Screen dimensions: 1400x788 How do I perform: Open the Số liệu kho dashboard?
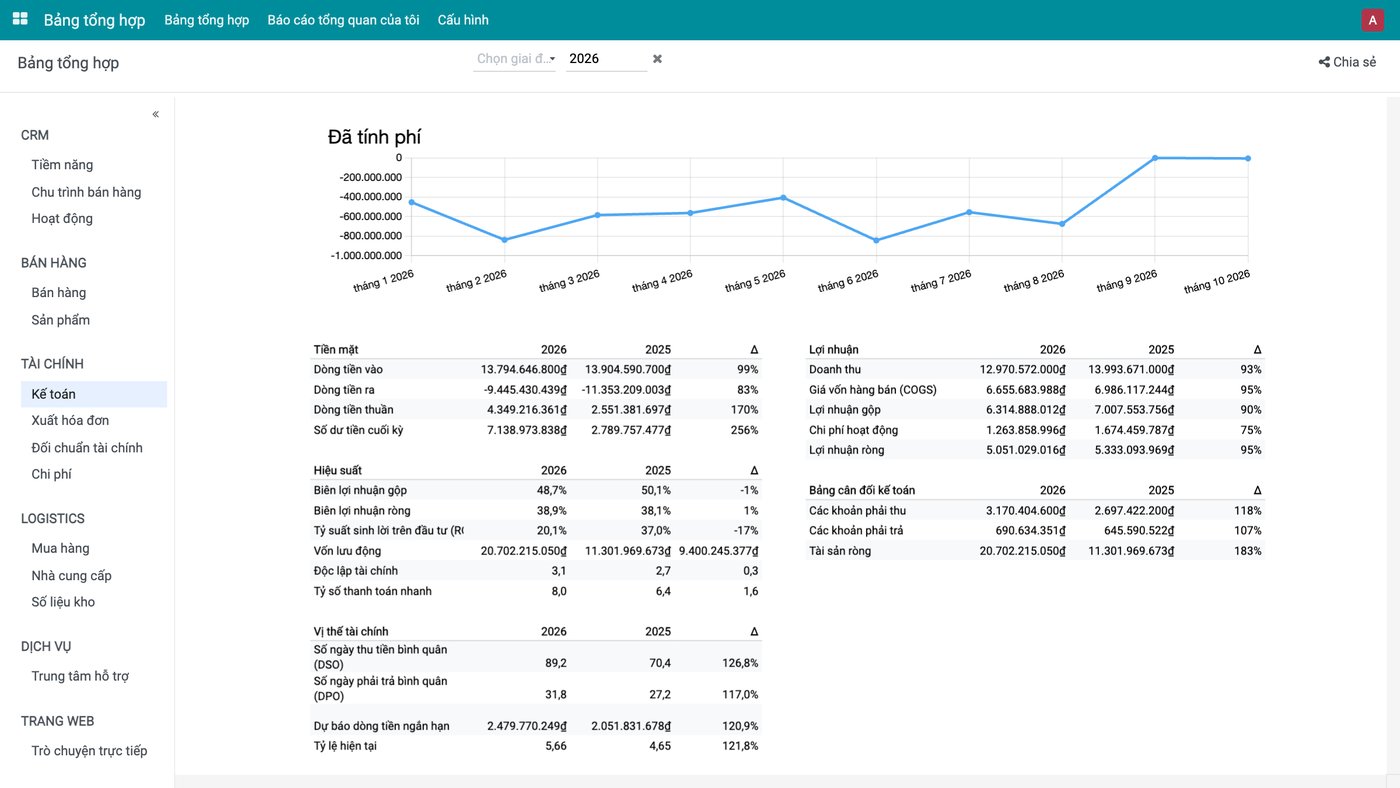coord(63,602)
